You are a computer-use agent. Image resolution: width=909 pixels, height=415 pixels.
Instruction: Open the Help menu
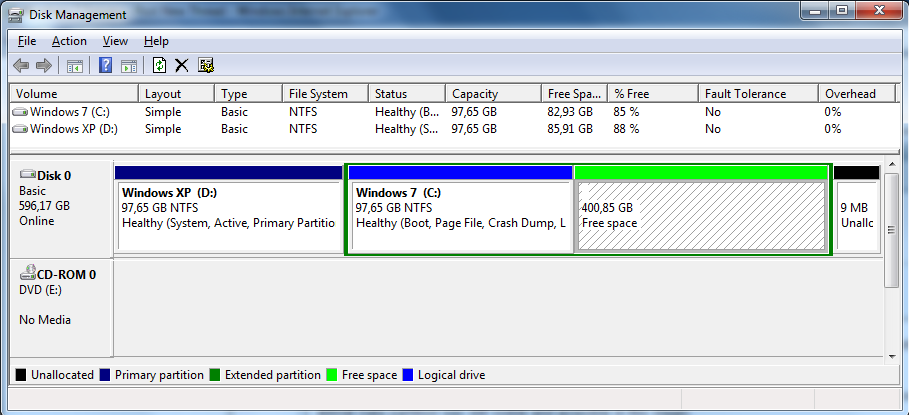[156, 41]
